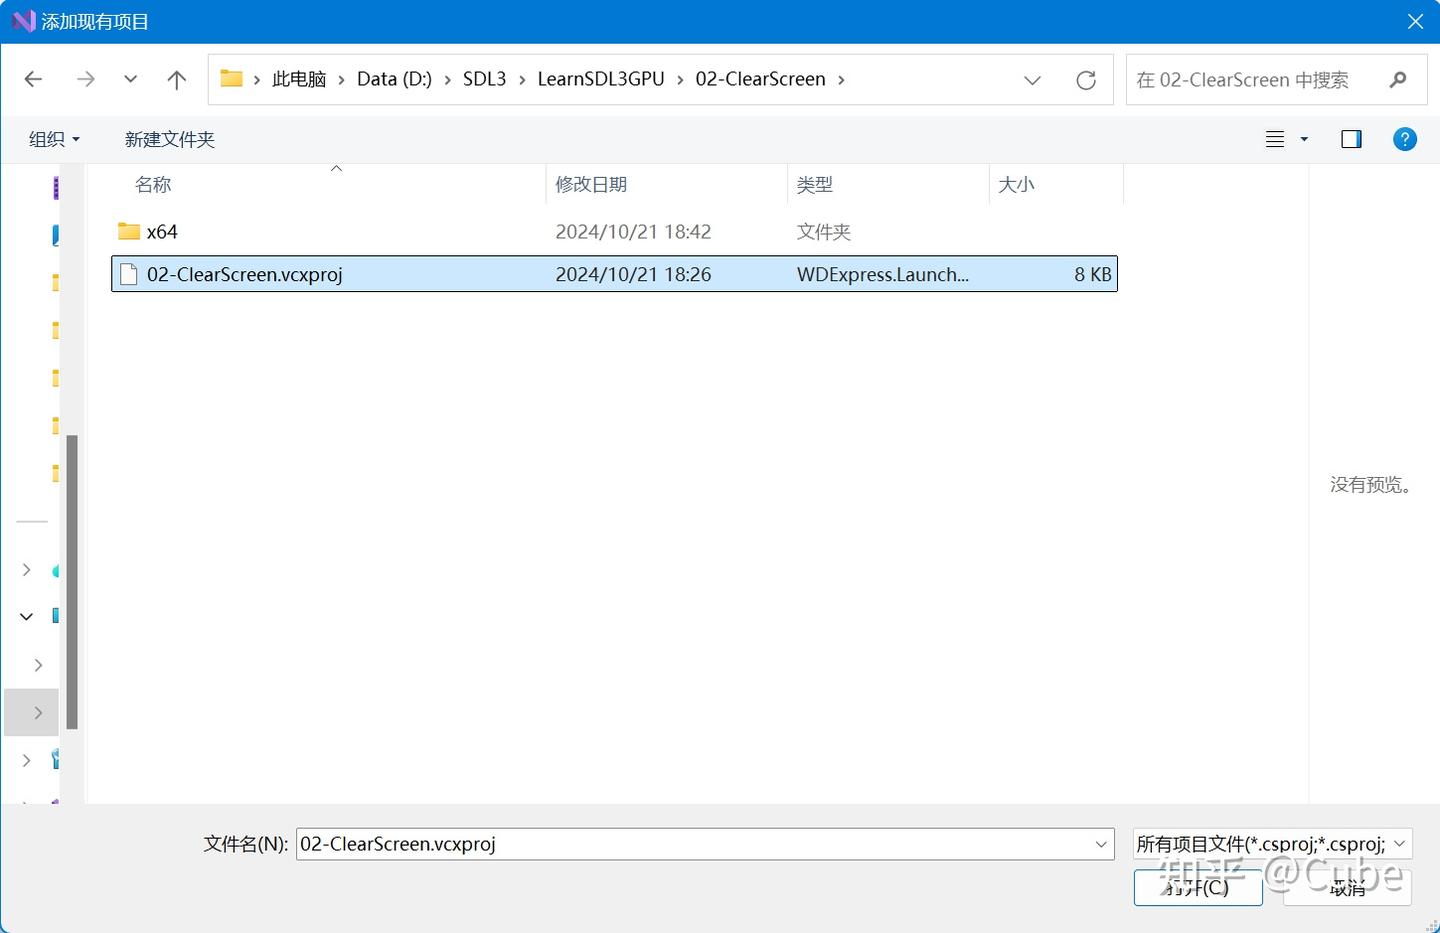Viewport: 1440px width, 933px height.
Task: Refresh the current folder view
Action: coord(1086,80)
